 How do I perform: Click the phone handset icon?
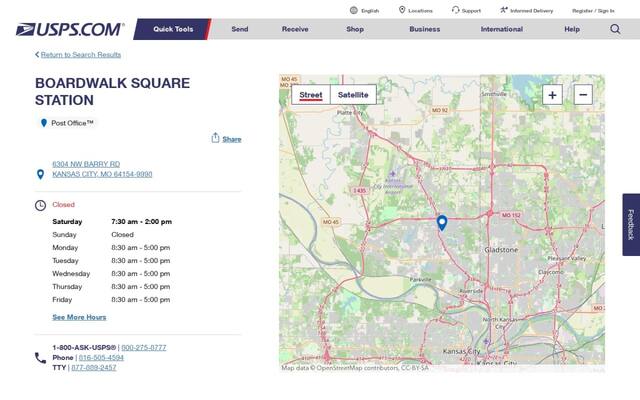click(x=40, y=358)
